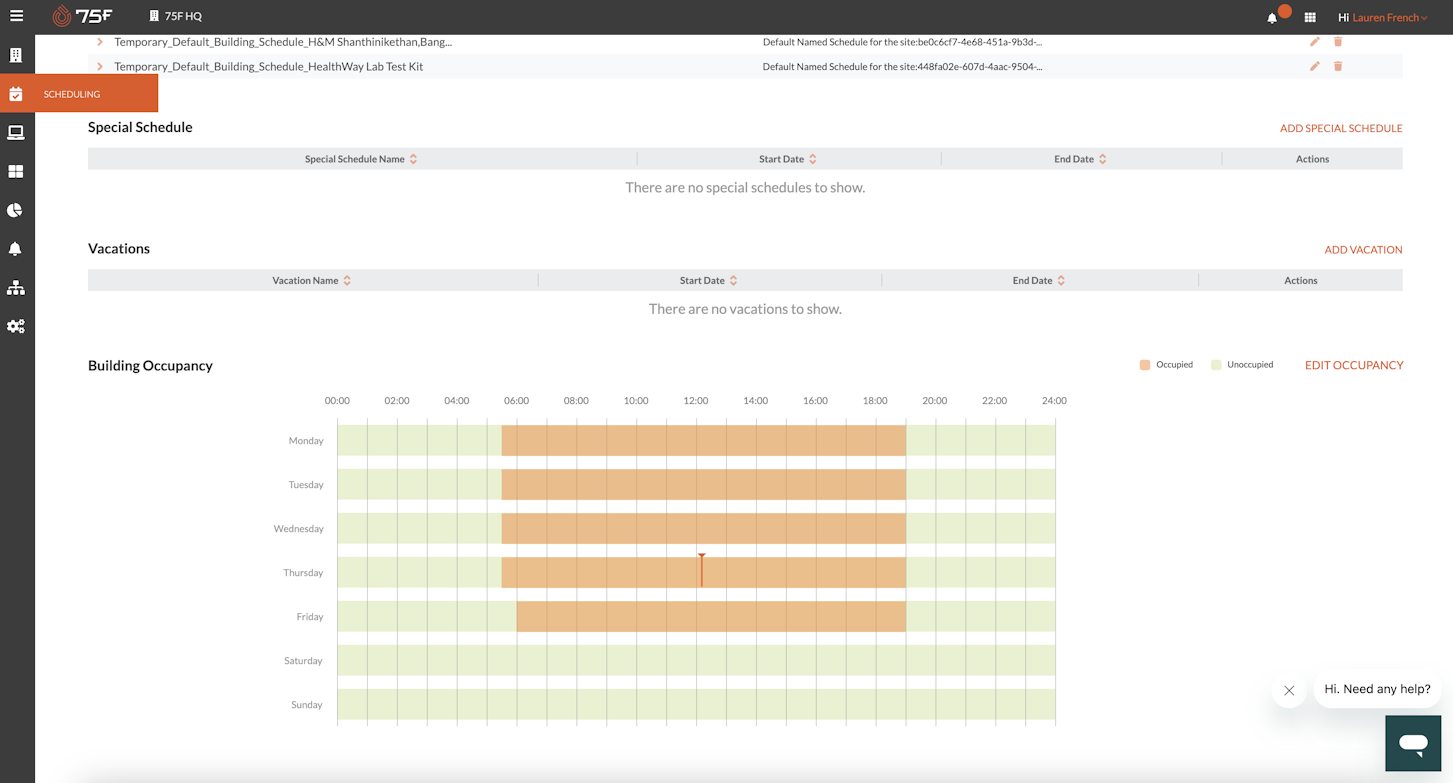Click the description for site be0c6cf7
The image size is (1453, 783).
click(902, 42)
